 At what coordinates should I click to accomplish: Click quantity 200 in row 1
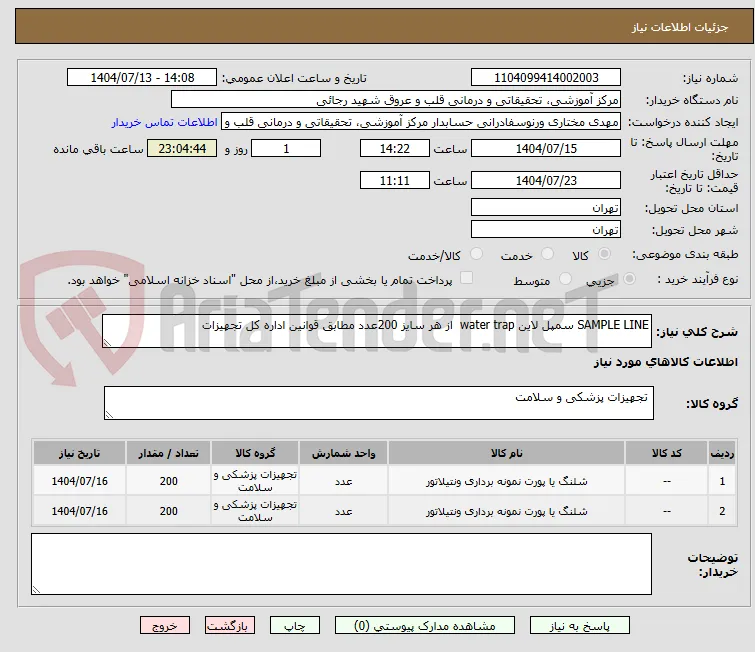169,481
